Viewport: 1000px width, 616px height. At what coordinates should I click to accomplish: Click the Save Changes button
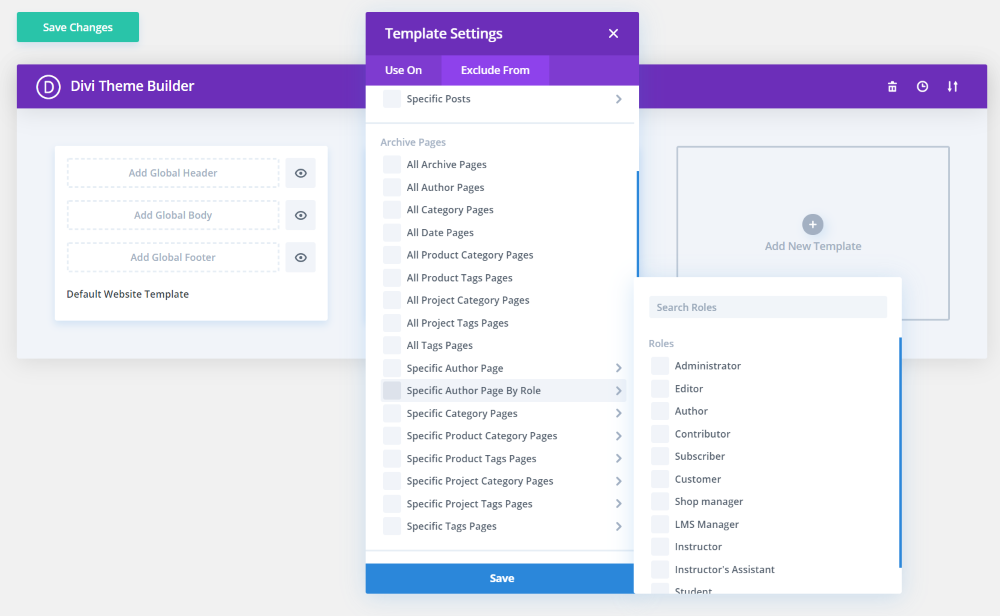coord(78,27)
